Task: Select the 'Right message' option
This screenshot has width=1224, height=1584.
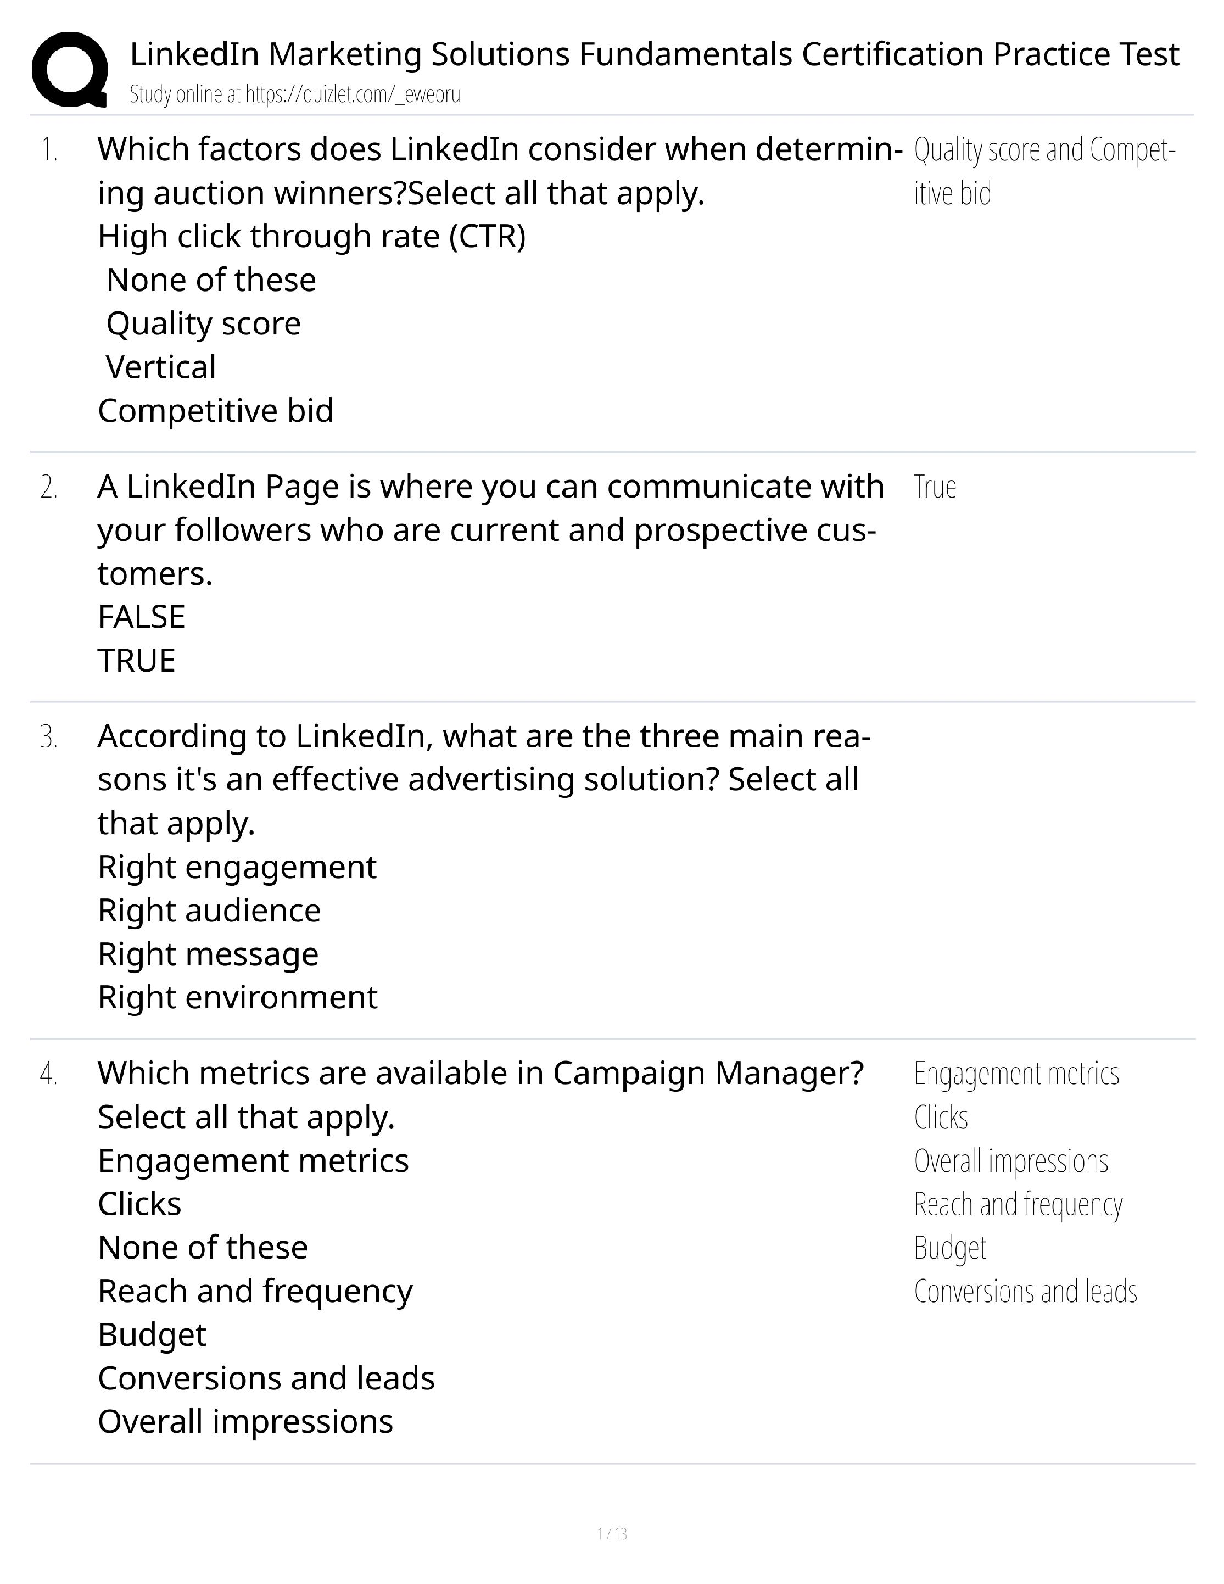Action: pyautogui.click(x=208, y=954)
